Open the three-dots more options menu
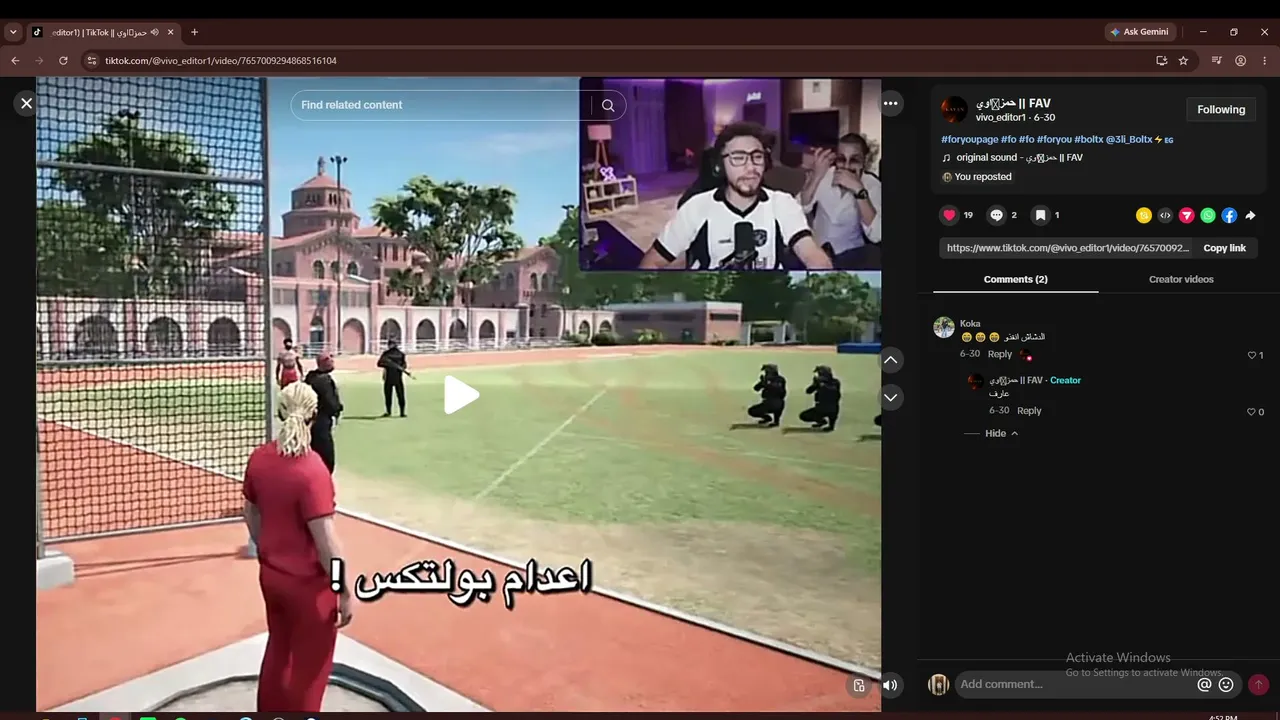The width and height of the screenshot is (1280, 720). pyautogui.click(x=890, y=103)
